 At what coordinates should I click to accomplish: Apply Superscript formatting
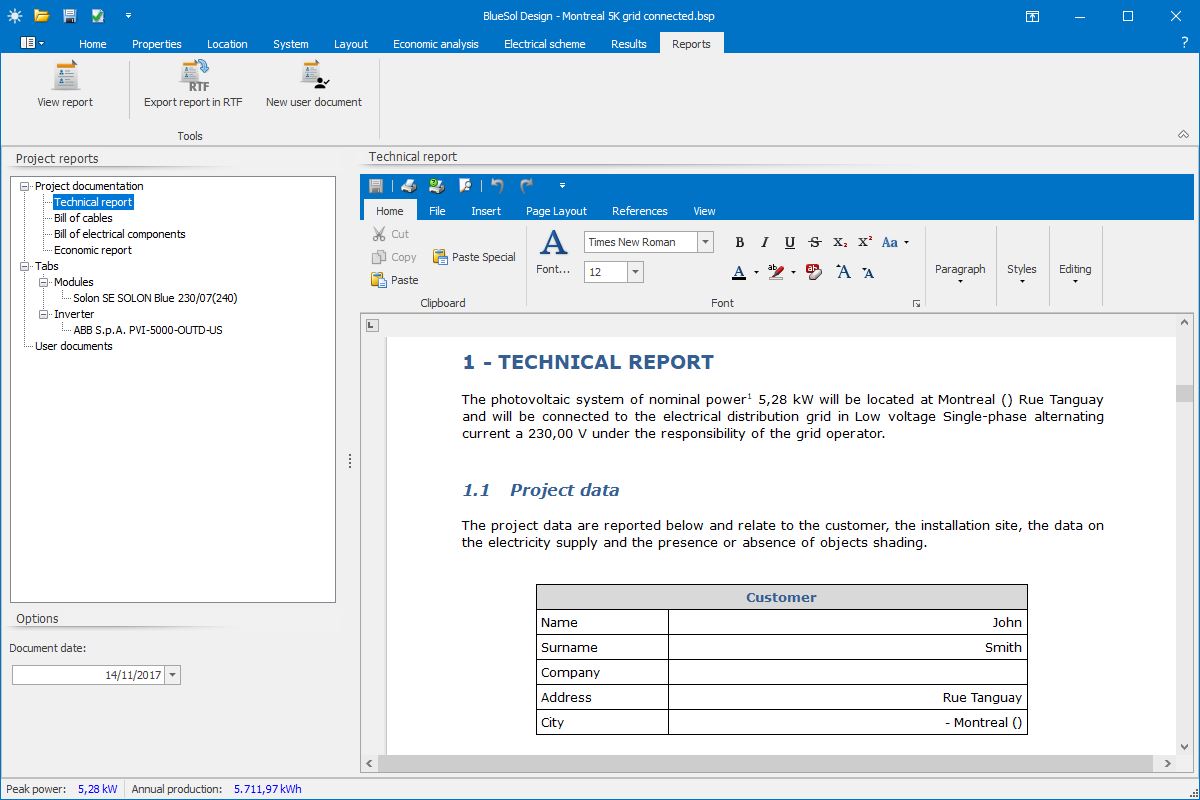click(865, 242)
